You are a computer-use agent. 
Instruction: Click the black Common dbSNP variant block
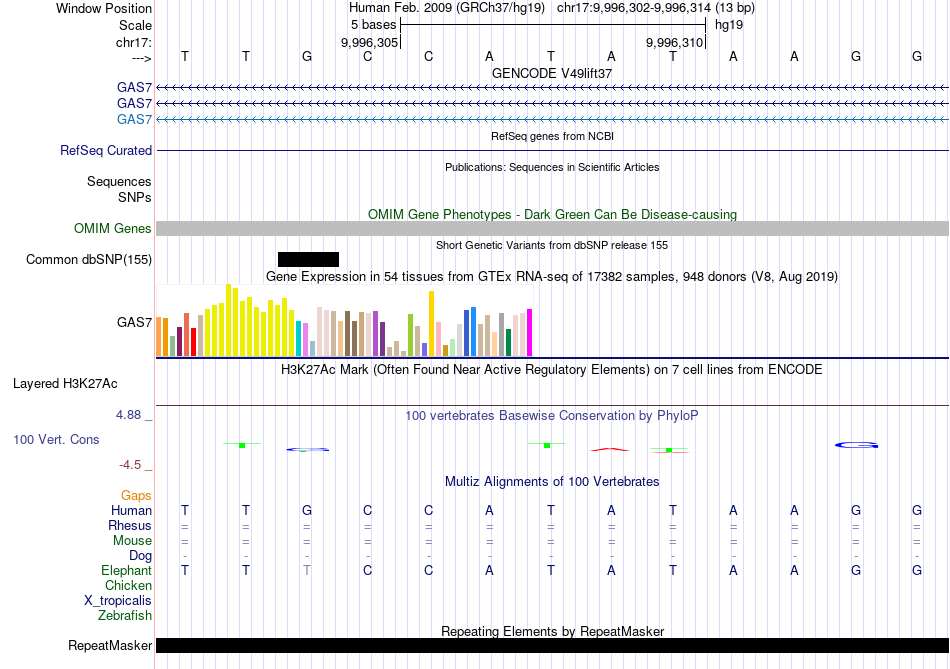pos(308,260)
